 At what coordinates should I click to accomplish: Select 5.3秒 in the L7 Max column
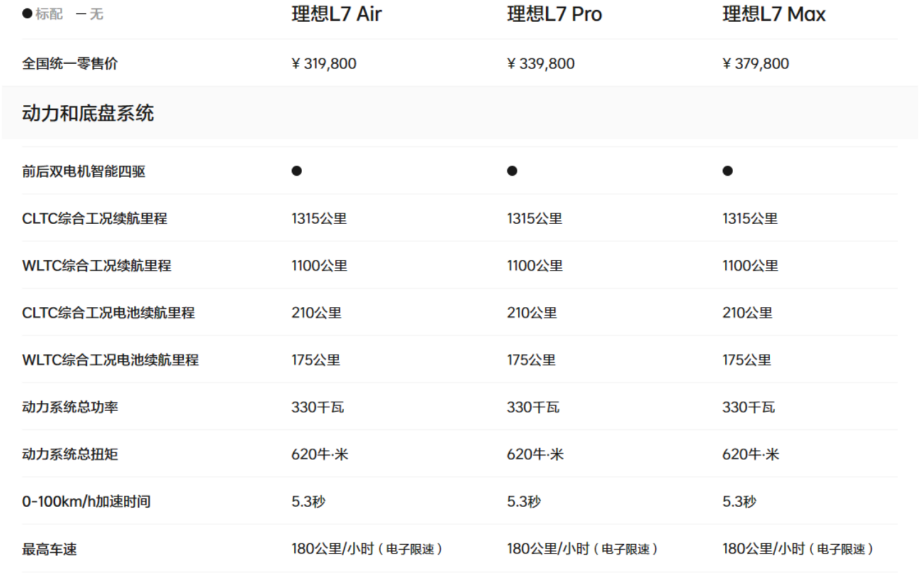pyautogui.click(x=740, y=501)
